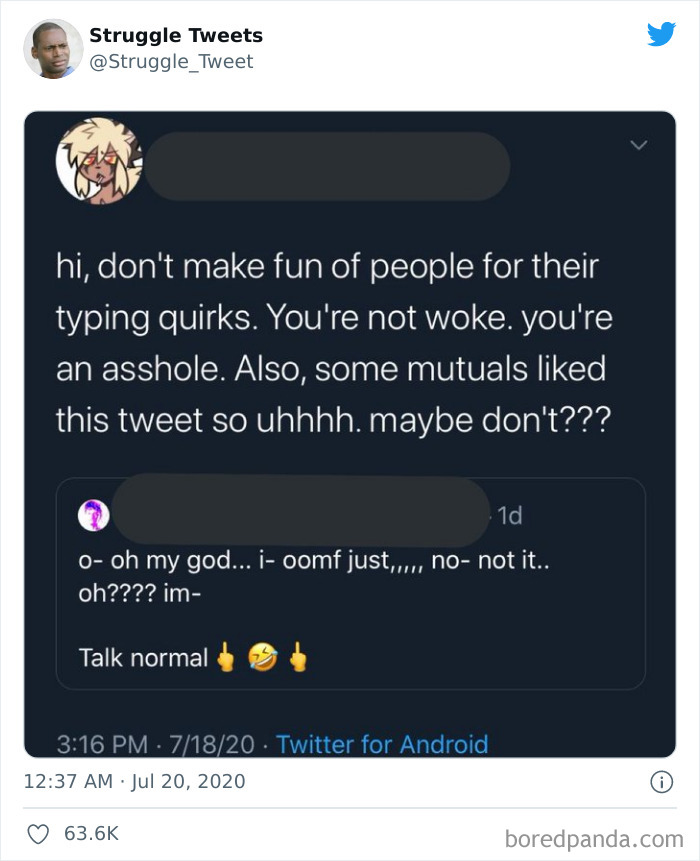Expand options via the down arrow top right

tap(641, 143)
